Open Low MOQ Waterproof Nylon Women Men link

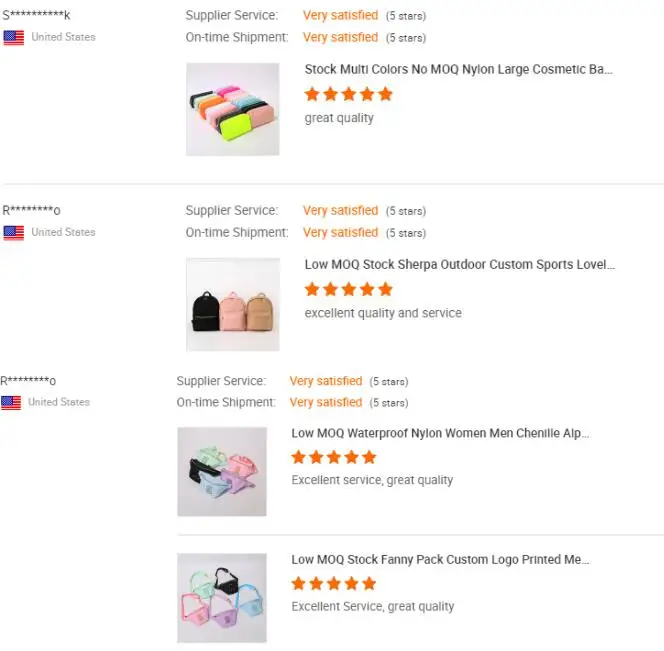pos(440,434)
